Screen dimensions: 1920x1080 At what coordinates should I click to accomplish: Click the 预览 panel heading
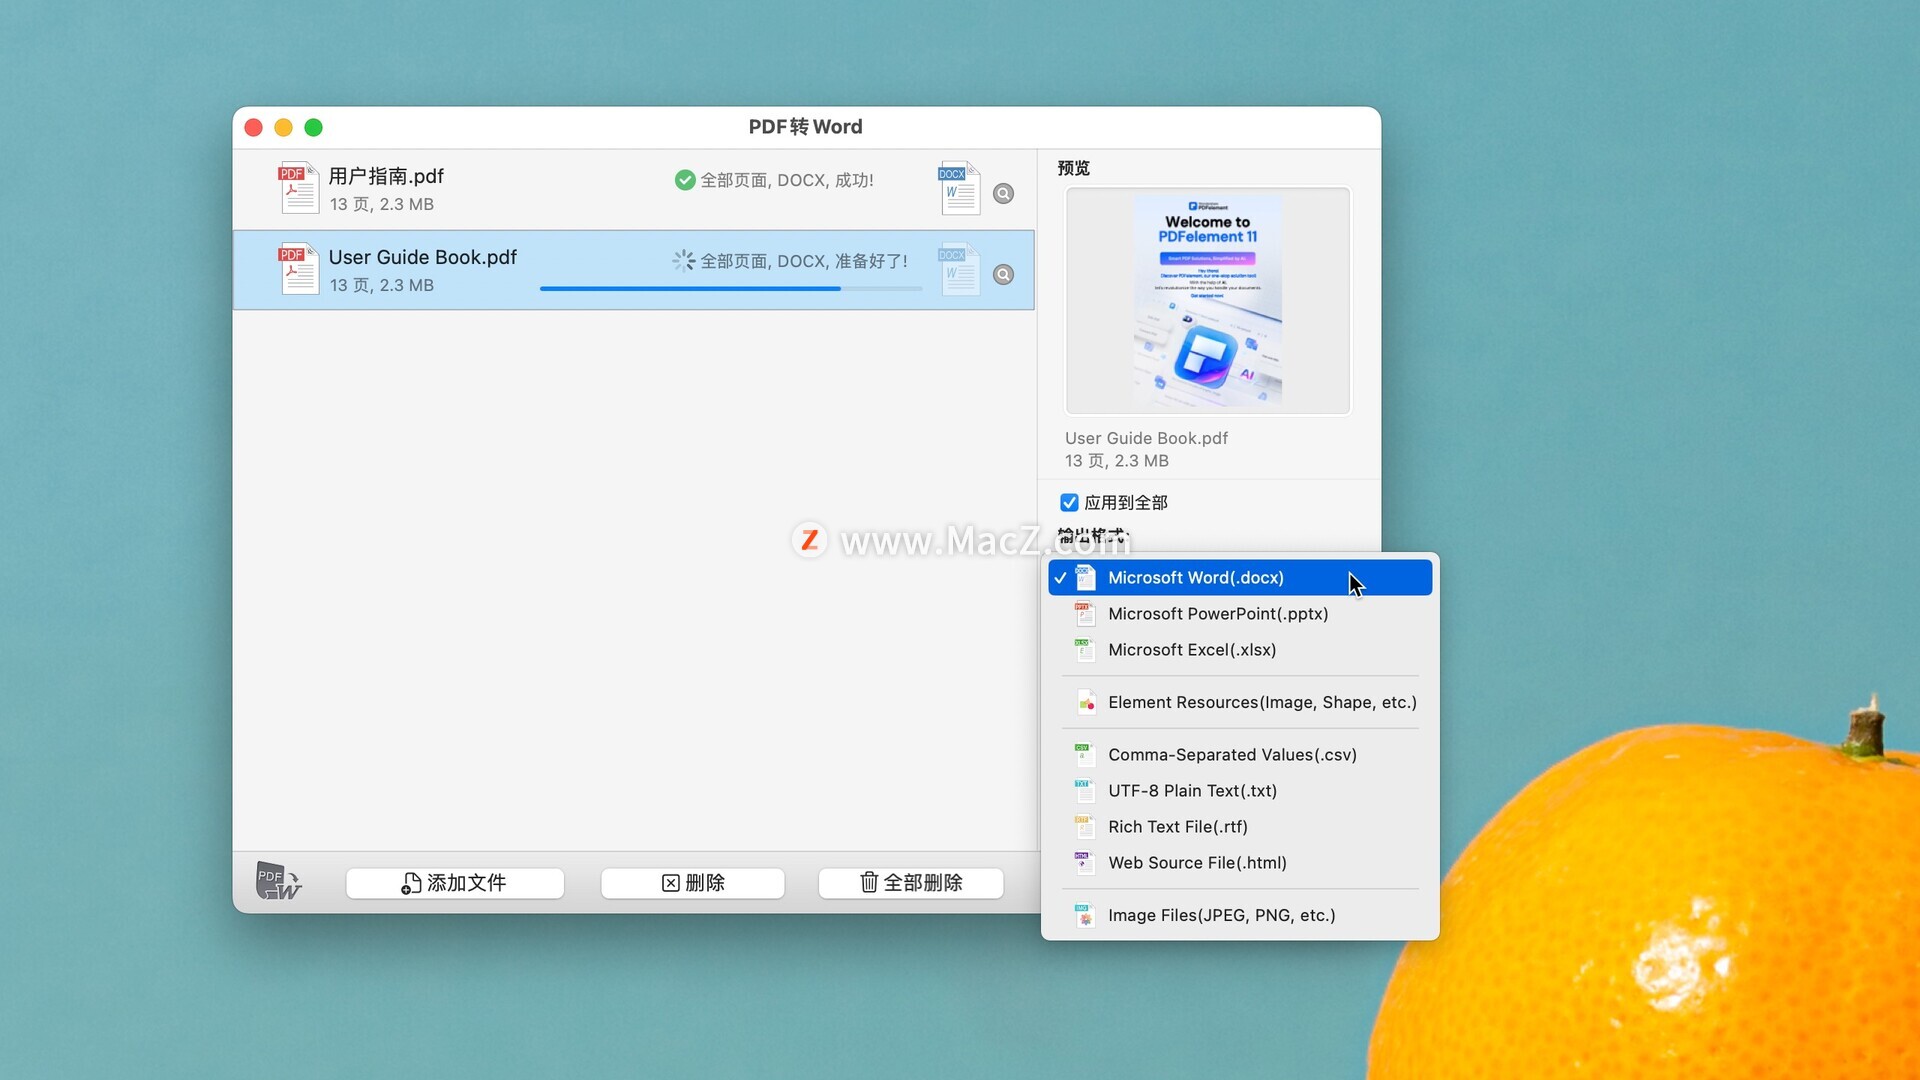pyautogui.click(x=1074, y=168)
